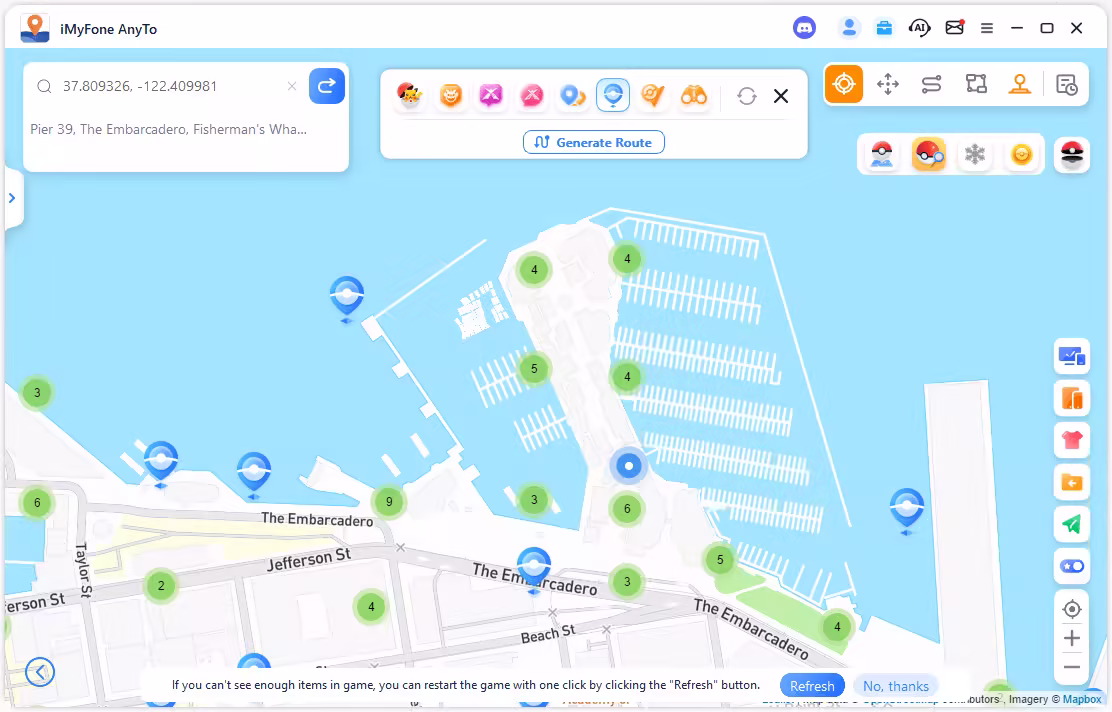The image size is (1112, 712).
Task: Click Refresh in the bottom notification banner
Action: (812, 685)
